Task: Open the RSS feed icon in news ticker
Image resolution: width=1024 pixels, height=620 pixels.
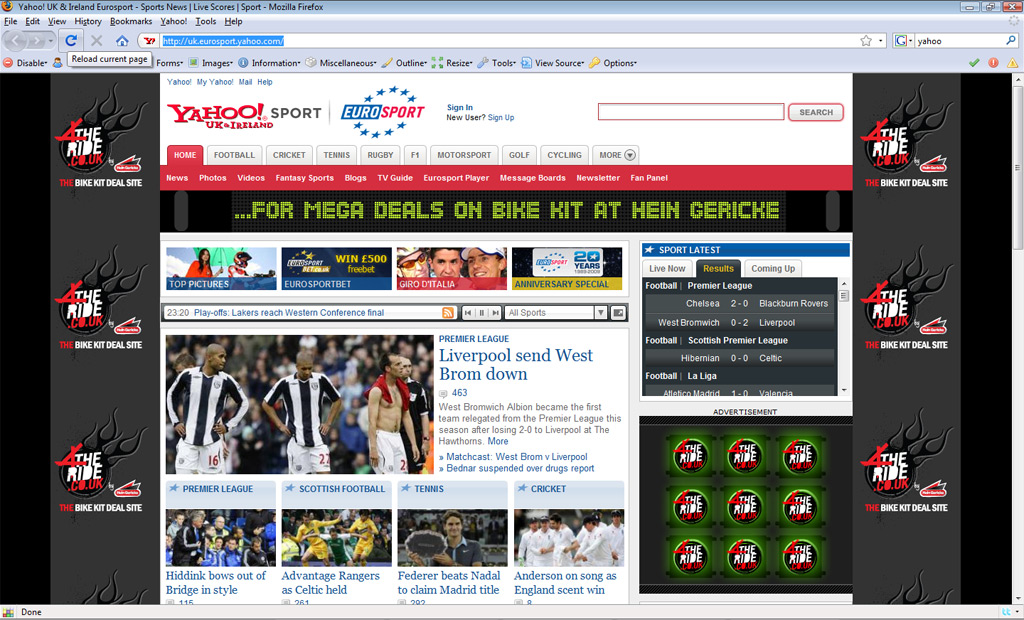Action: (448, 313)
